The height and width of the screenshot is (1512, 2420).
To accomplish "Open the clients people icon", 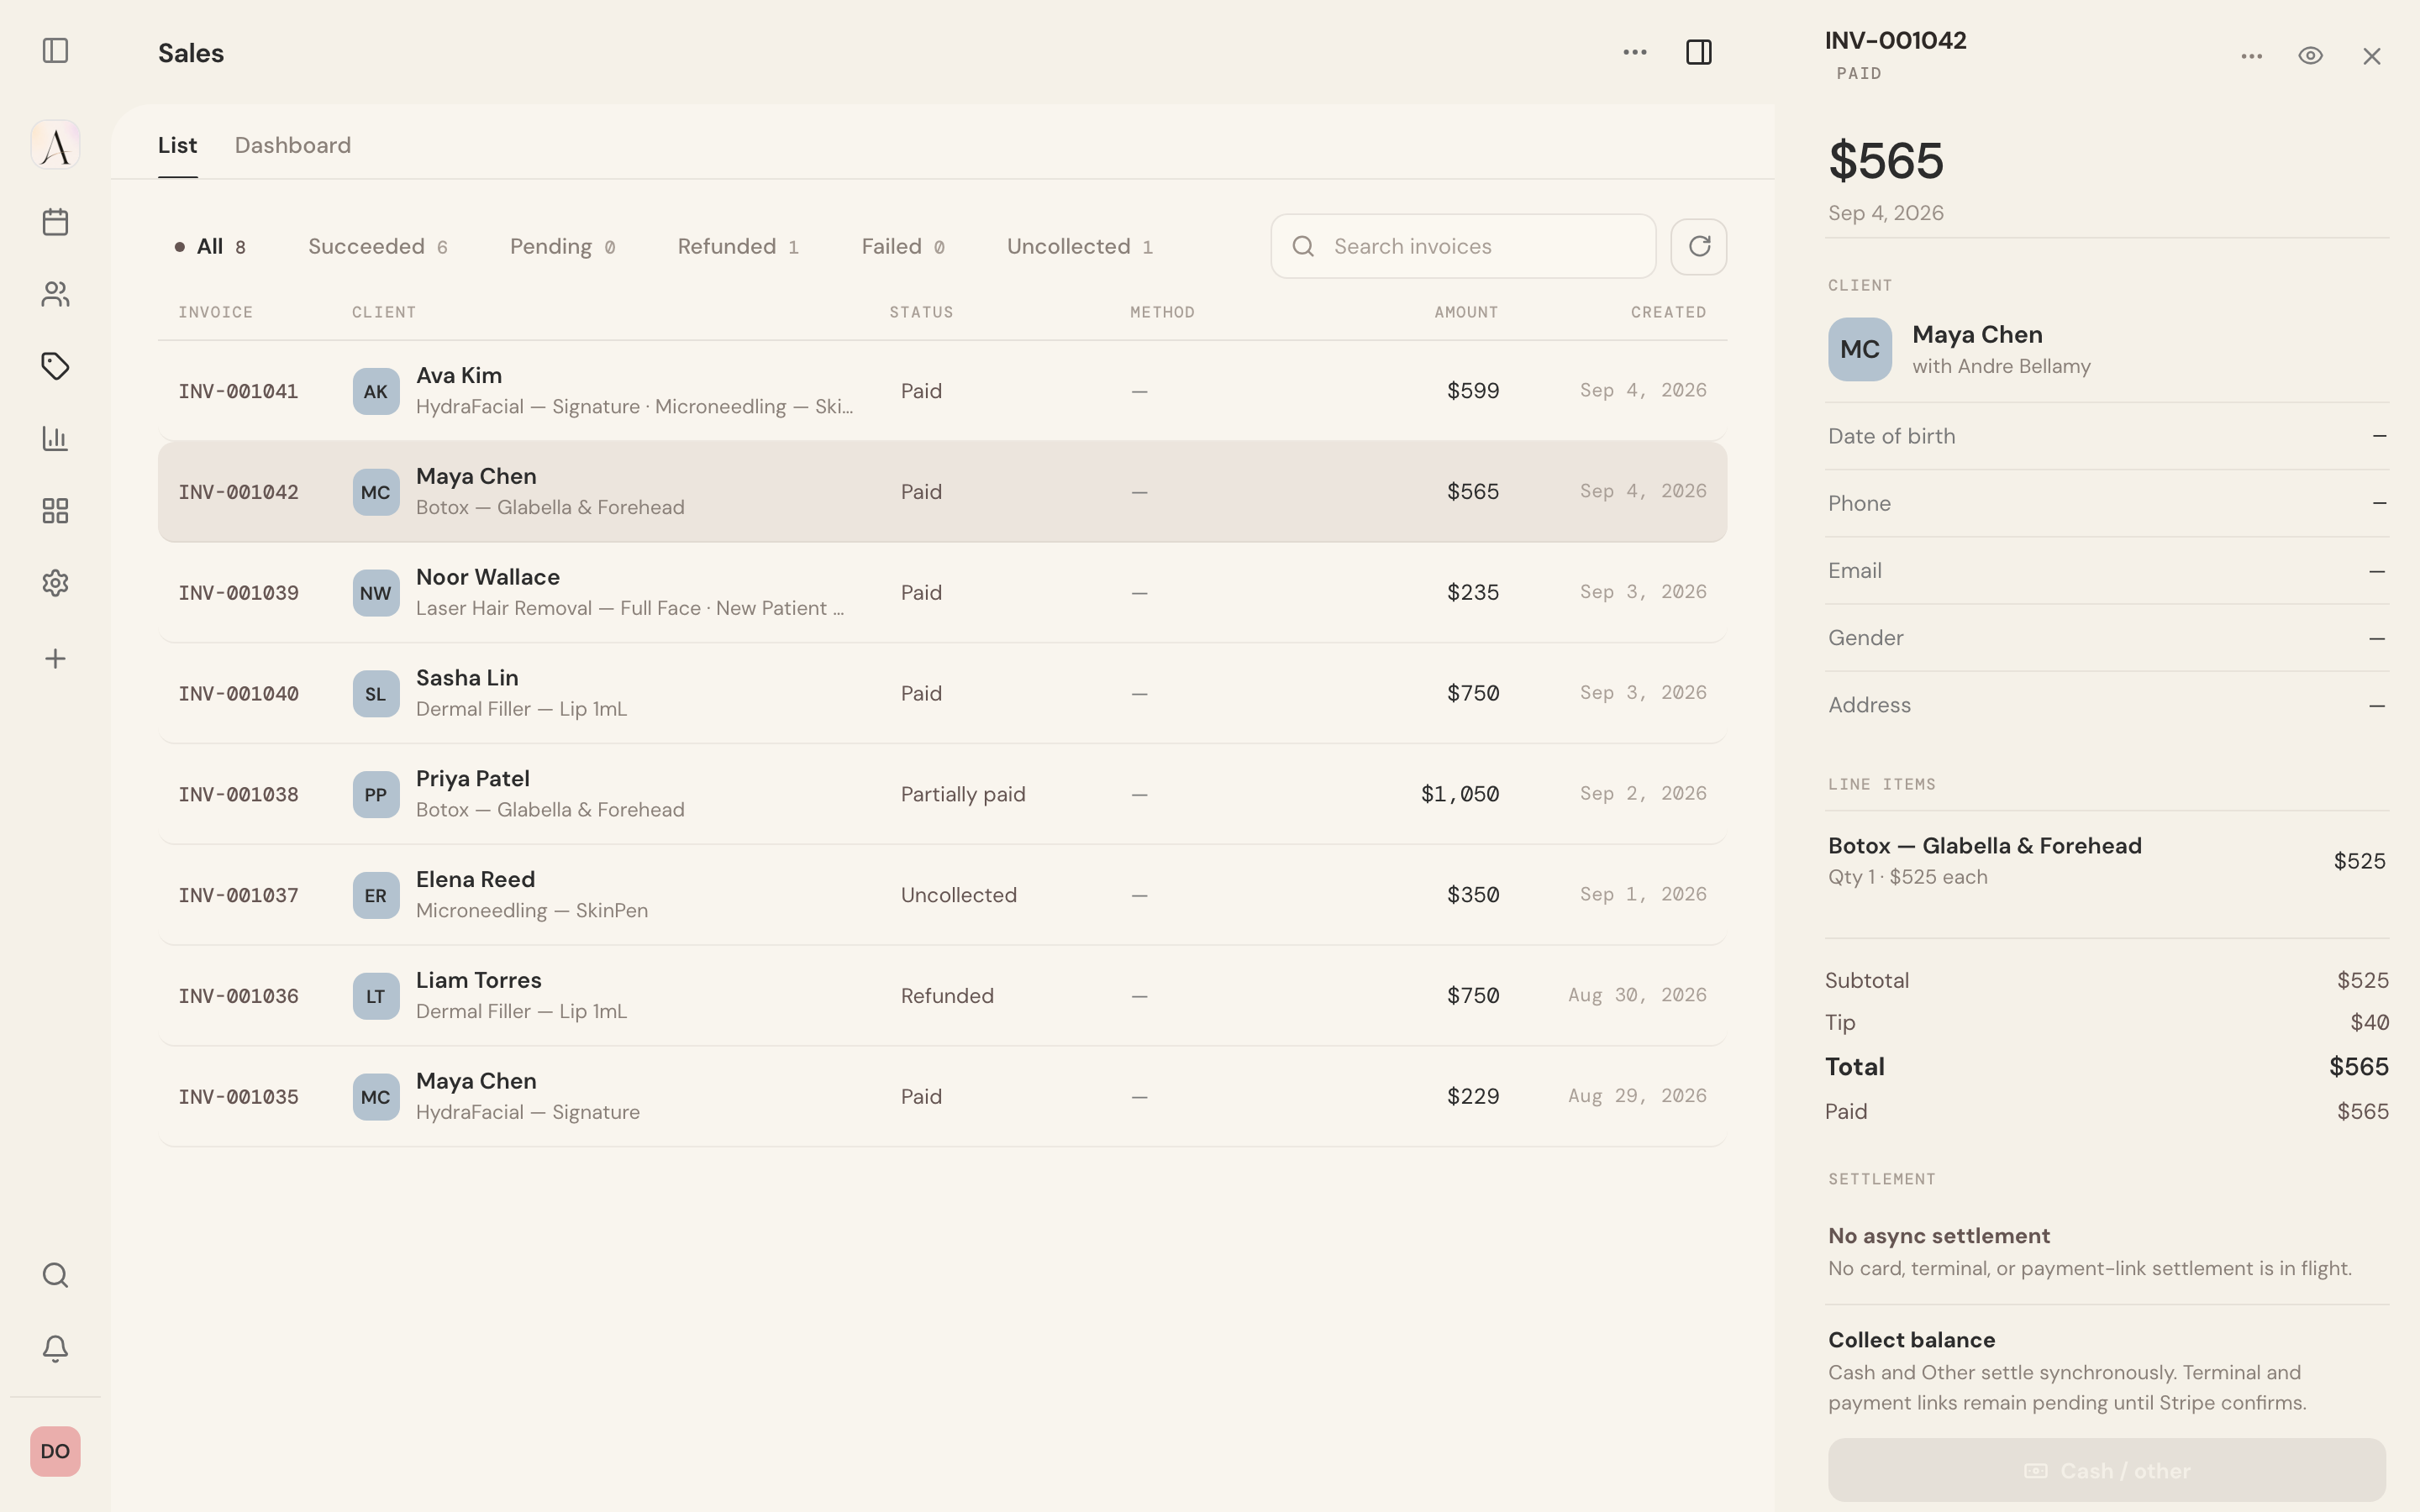I will (x=55, y=294).
